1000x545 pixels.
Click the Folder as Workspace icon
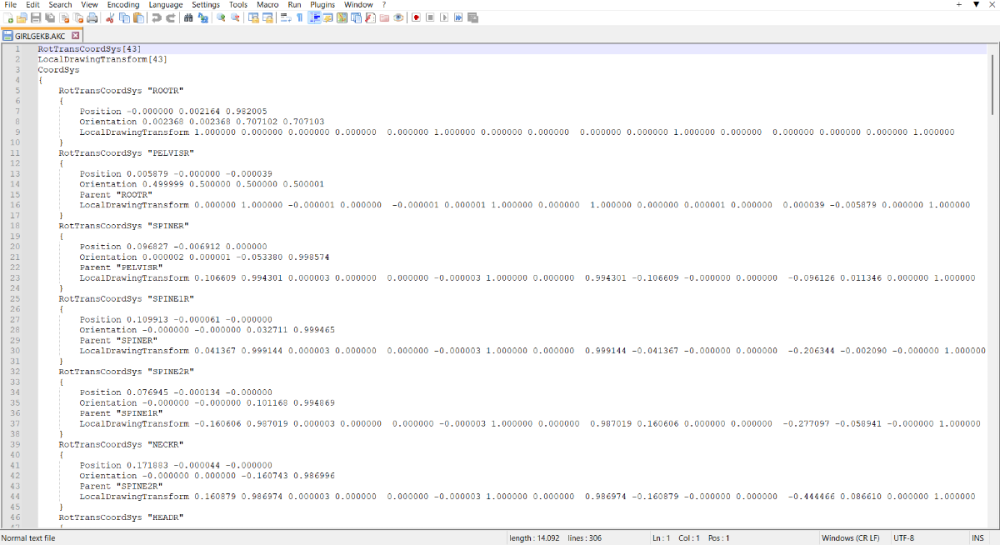point(384,18)
